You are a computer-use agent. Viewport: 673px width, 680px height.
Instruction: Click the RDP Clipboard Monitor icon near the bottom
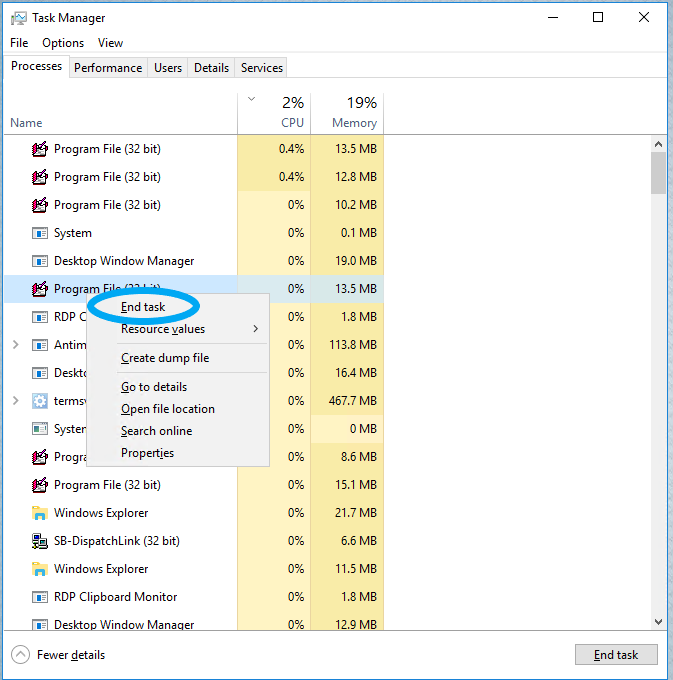40,597
